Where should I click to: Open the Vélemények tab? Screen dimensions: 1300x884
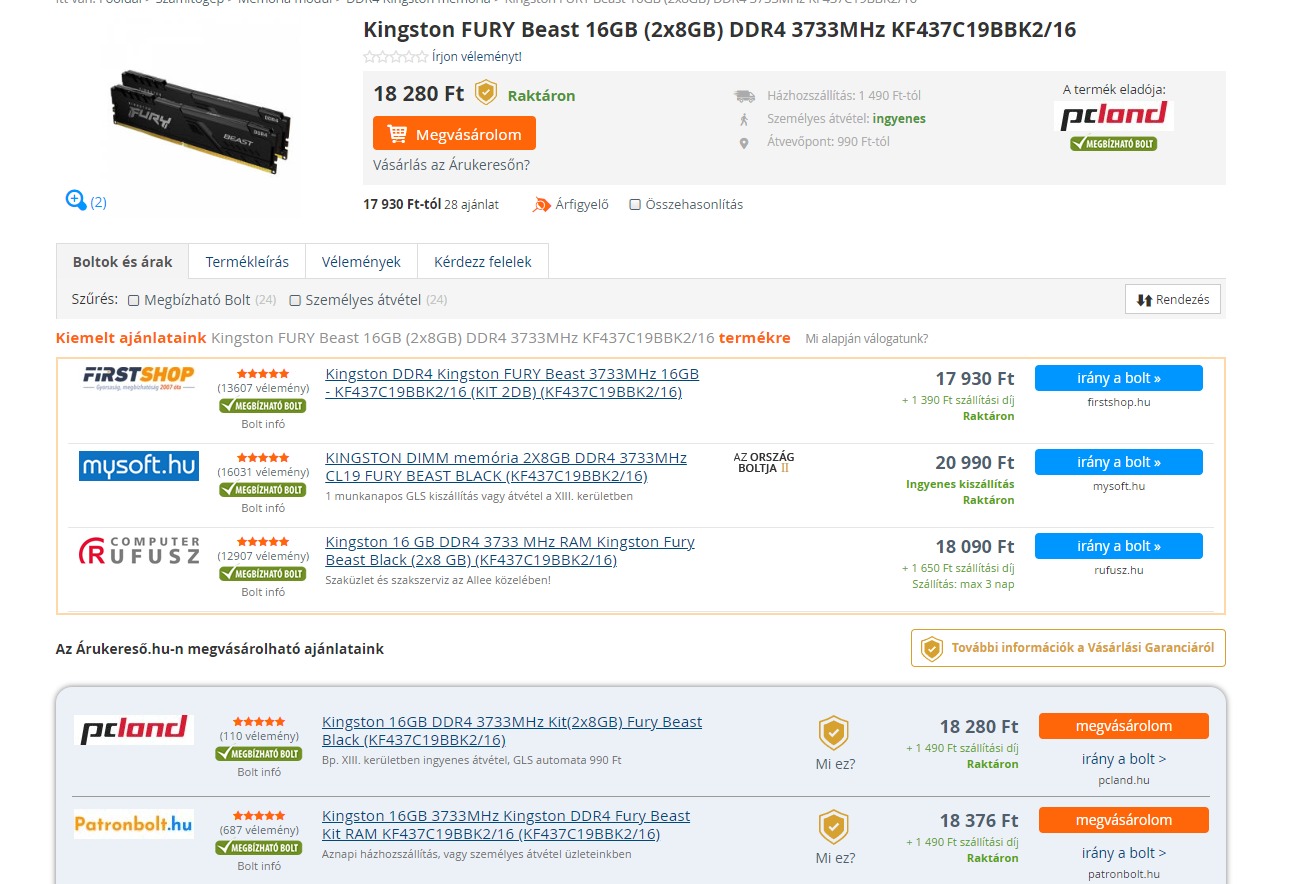361,262
